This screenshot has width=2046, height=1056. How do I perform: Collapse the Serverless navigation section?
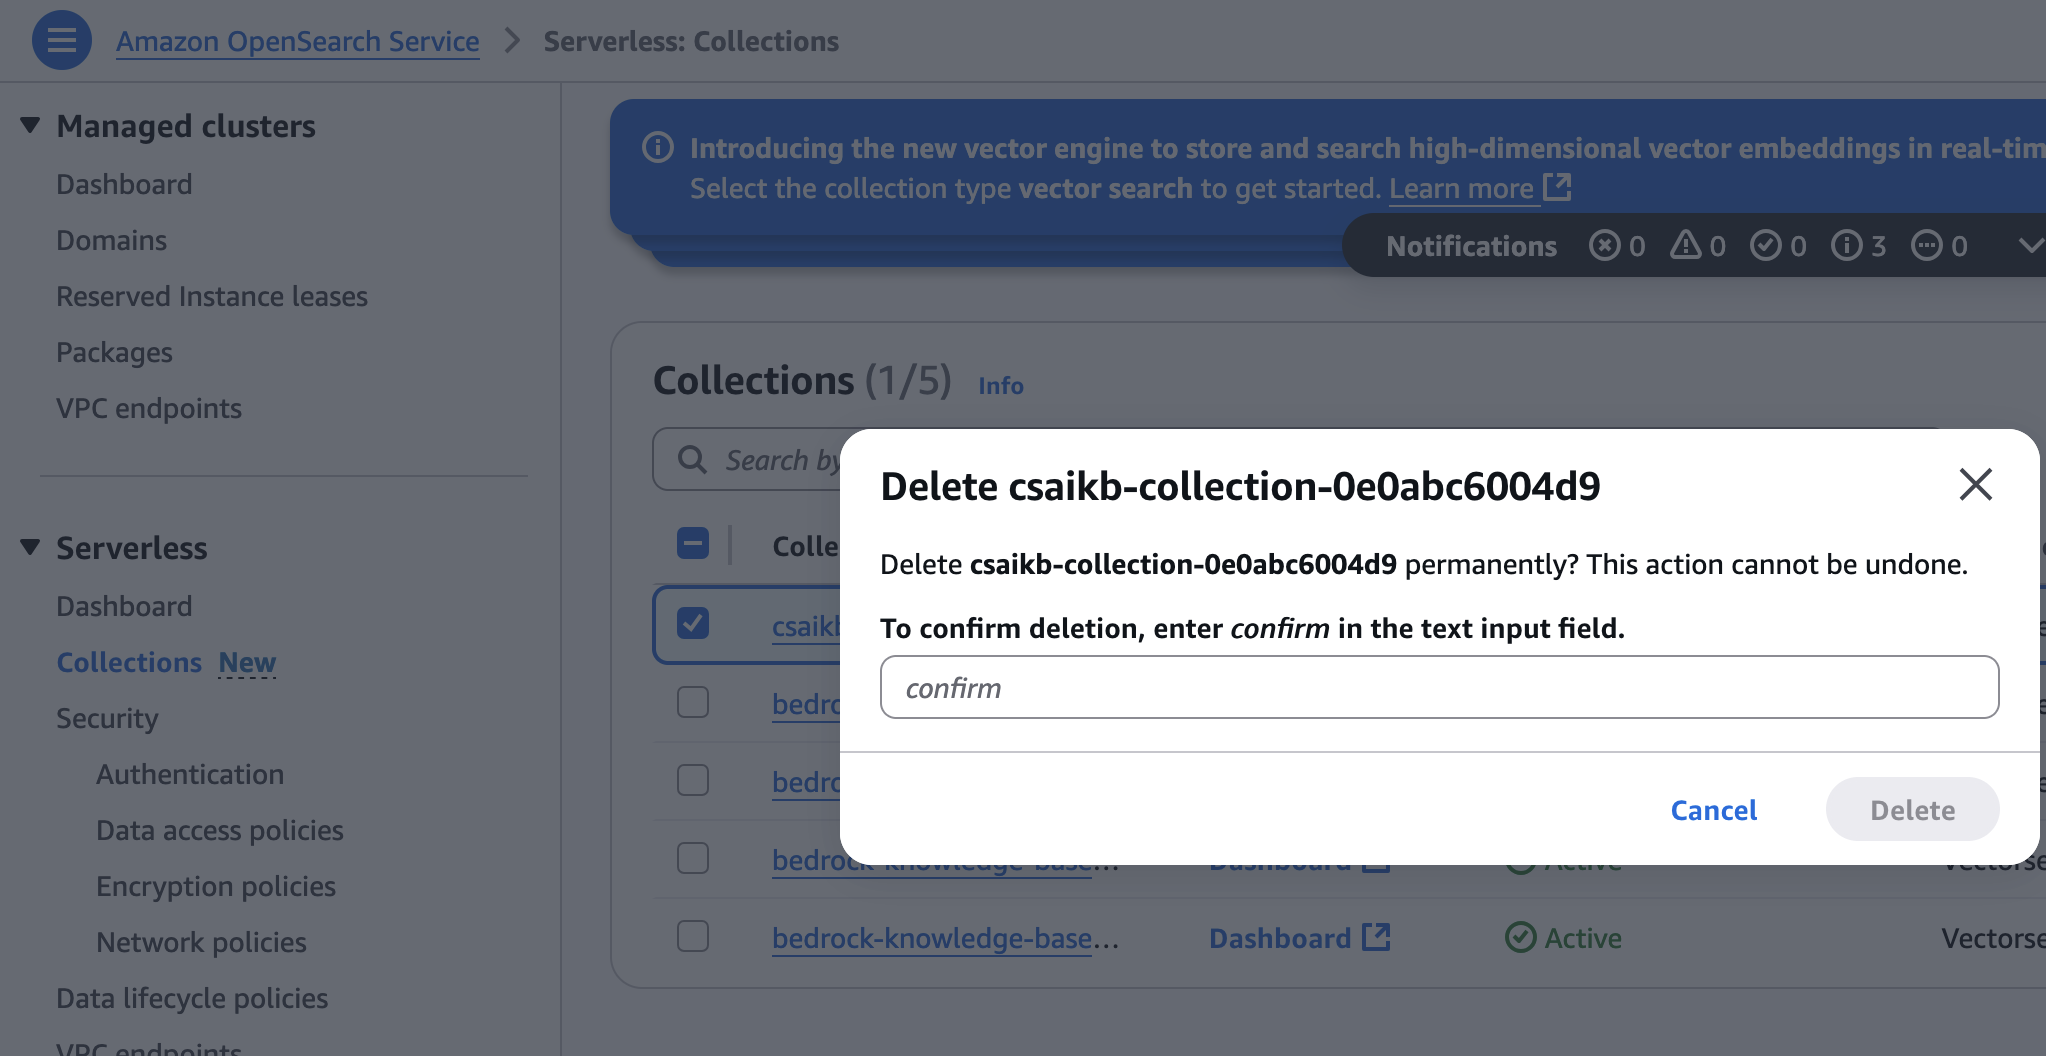click(31, 548)
